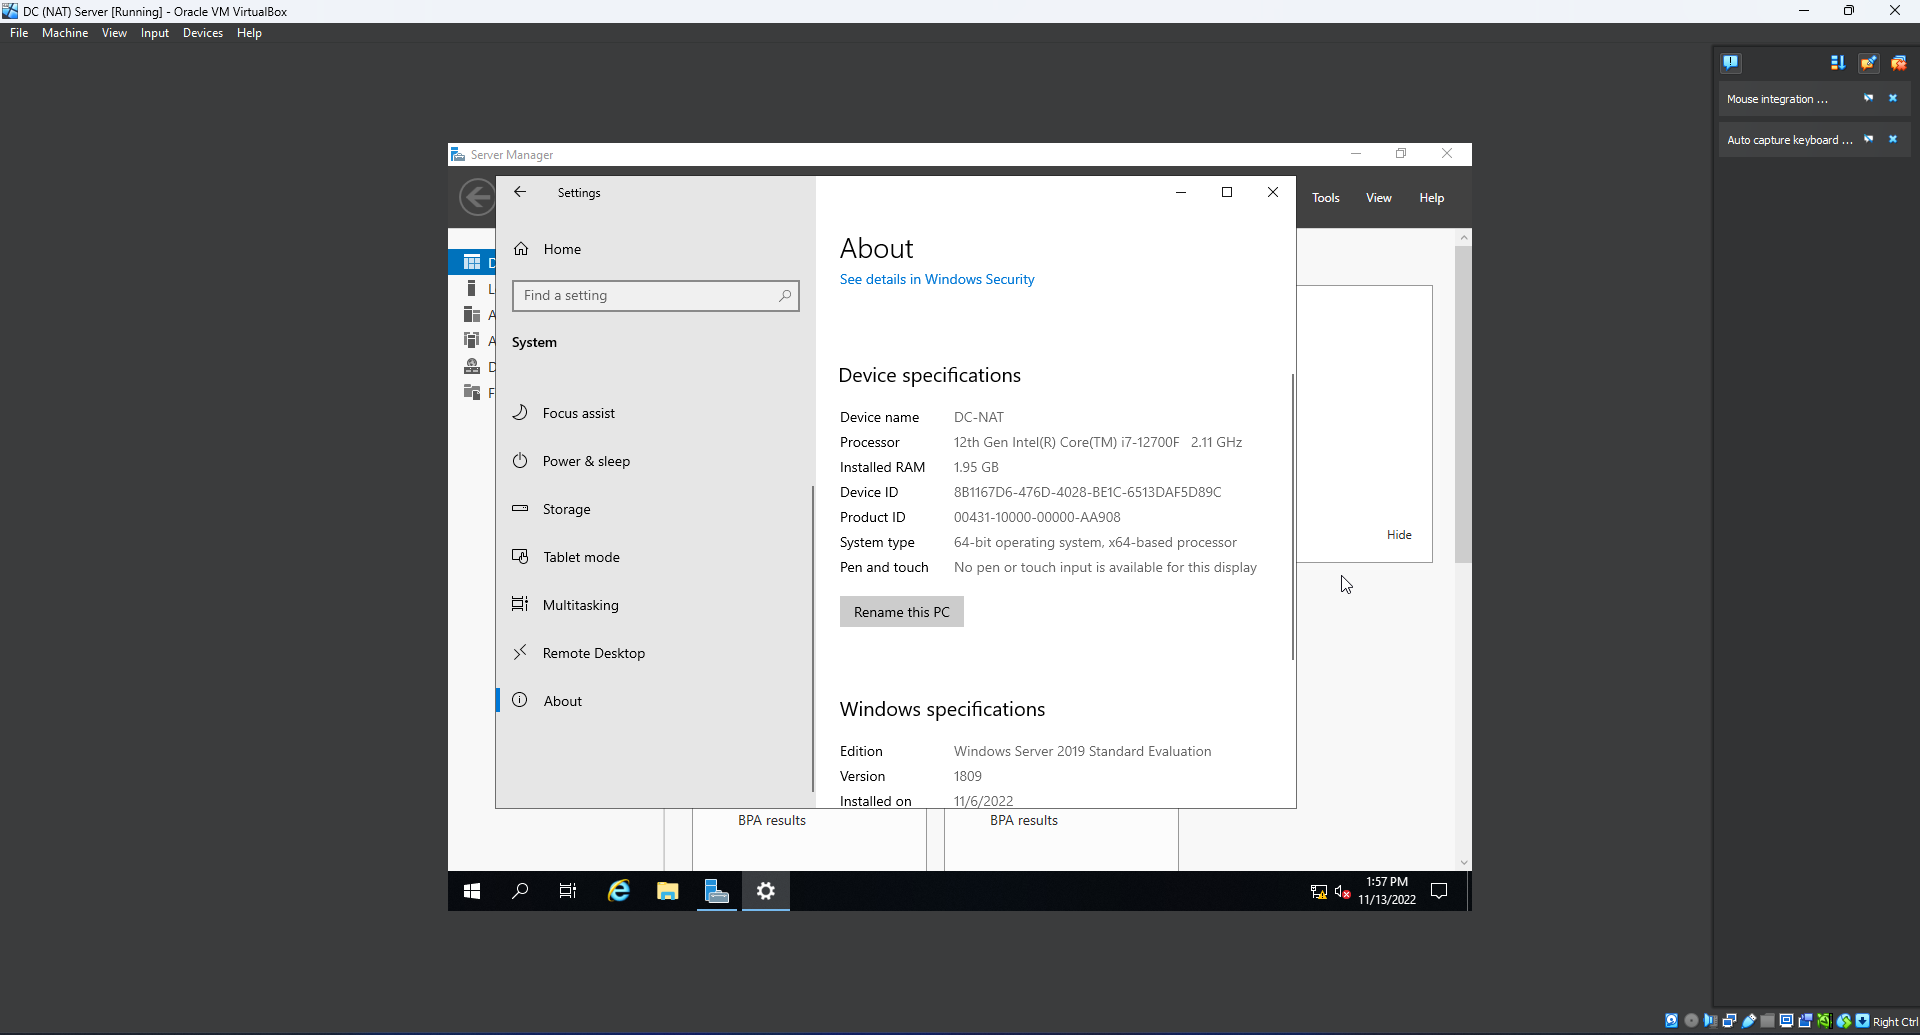Image resolution: width=1920 pixels, height=1035 pixels.
Task: Click the Local Server icon in Server Manager sidebar
Action: coord(471,288)
